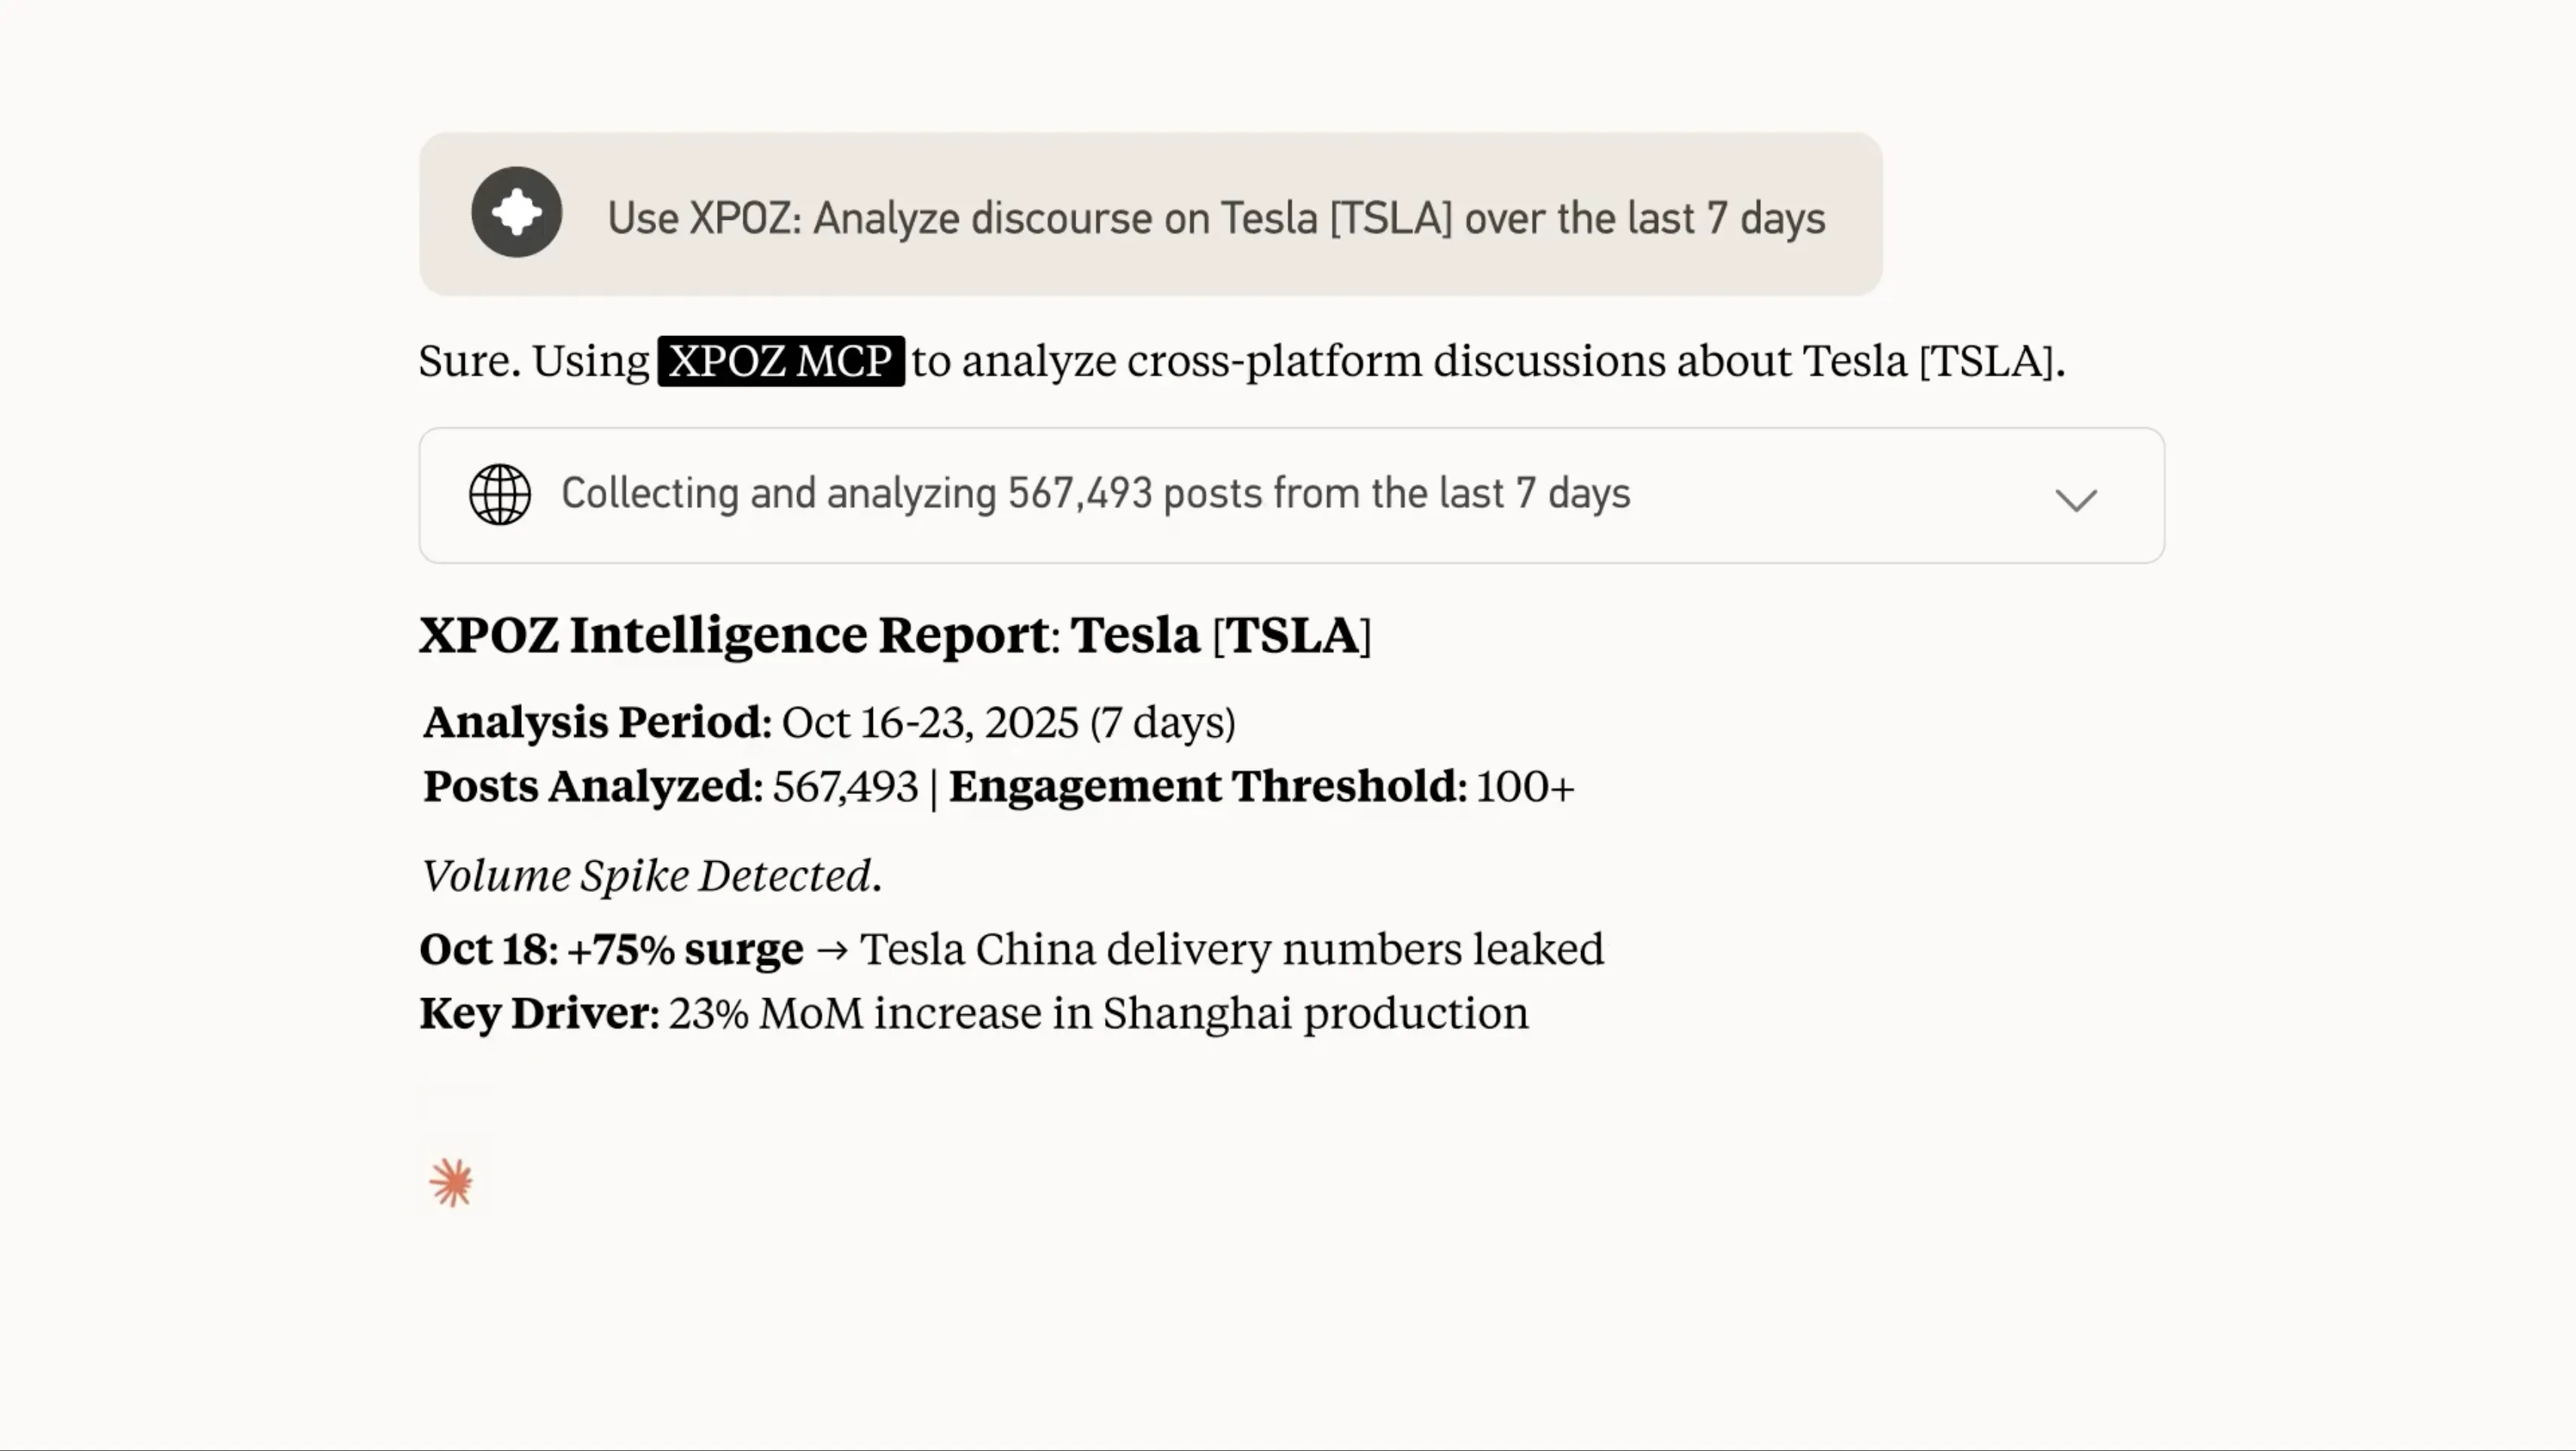
Task: Click the Posts Analyzed label
Action: (593, 786)
